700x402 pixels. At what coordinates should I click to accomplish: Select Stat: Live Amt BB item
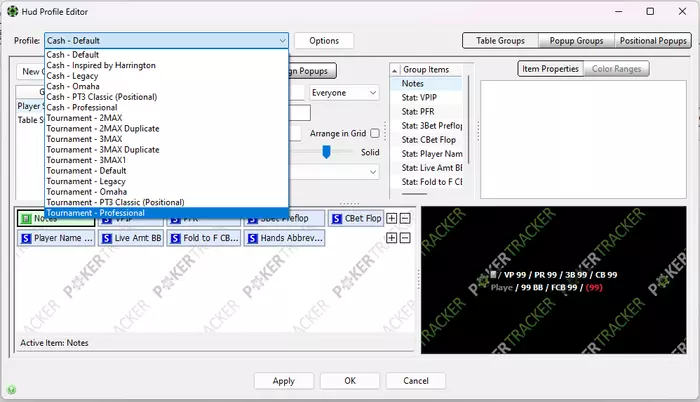point(426,168)
